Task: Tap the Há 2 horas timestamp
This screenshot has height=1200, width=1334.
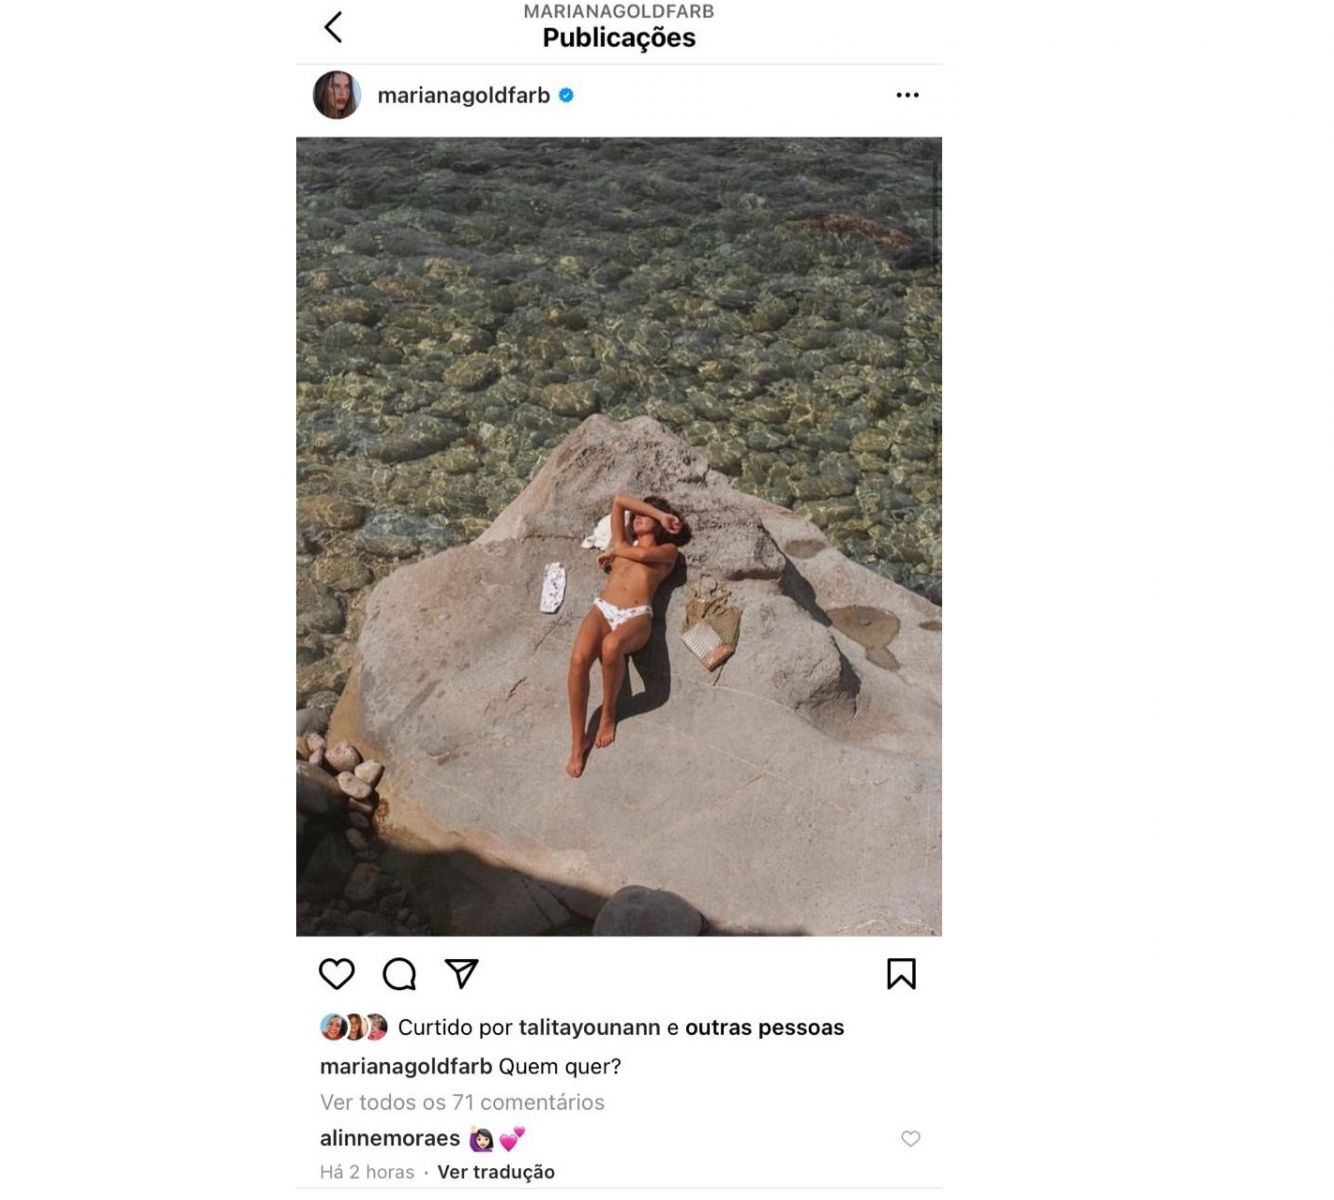Action: coord(367,1172)
